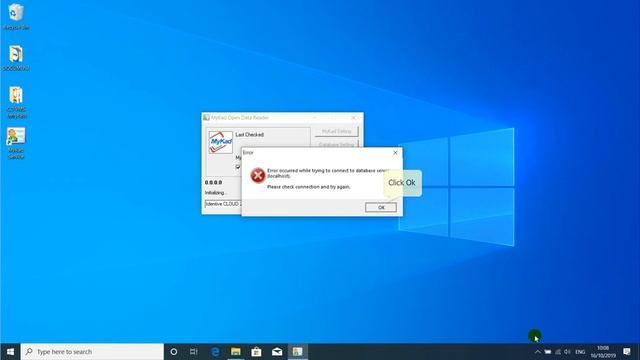Click OK in the Error dialog

tap(380, 207)
